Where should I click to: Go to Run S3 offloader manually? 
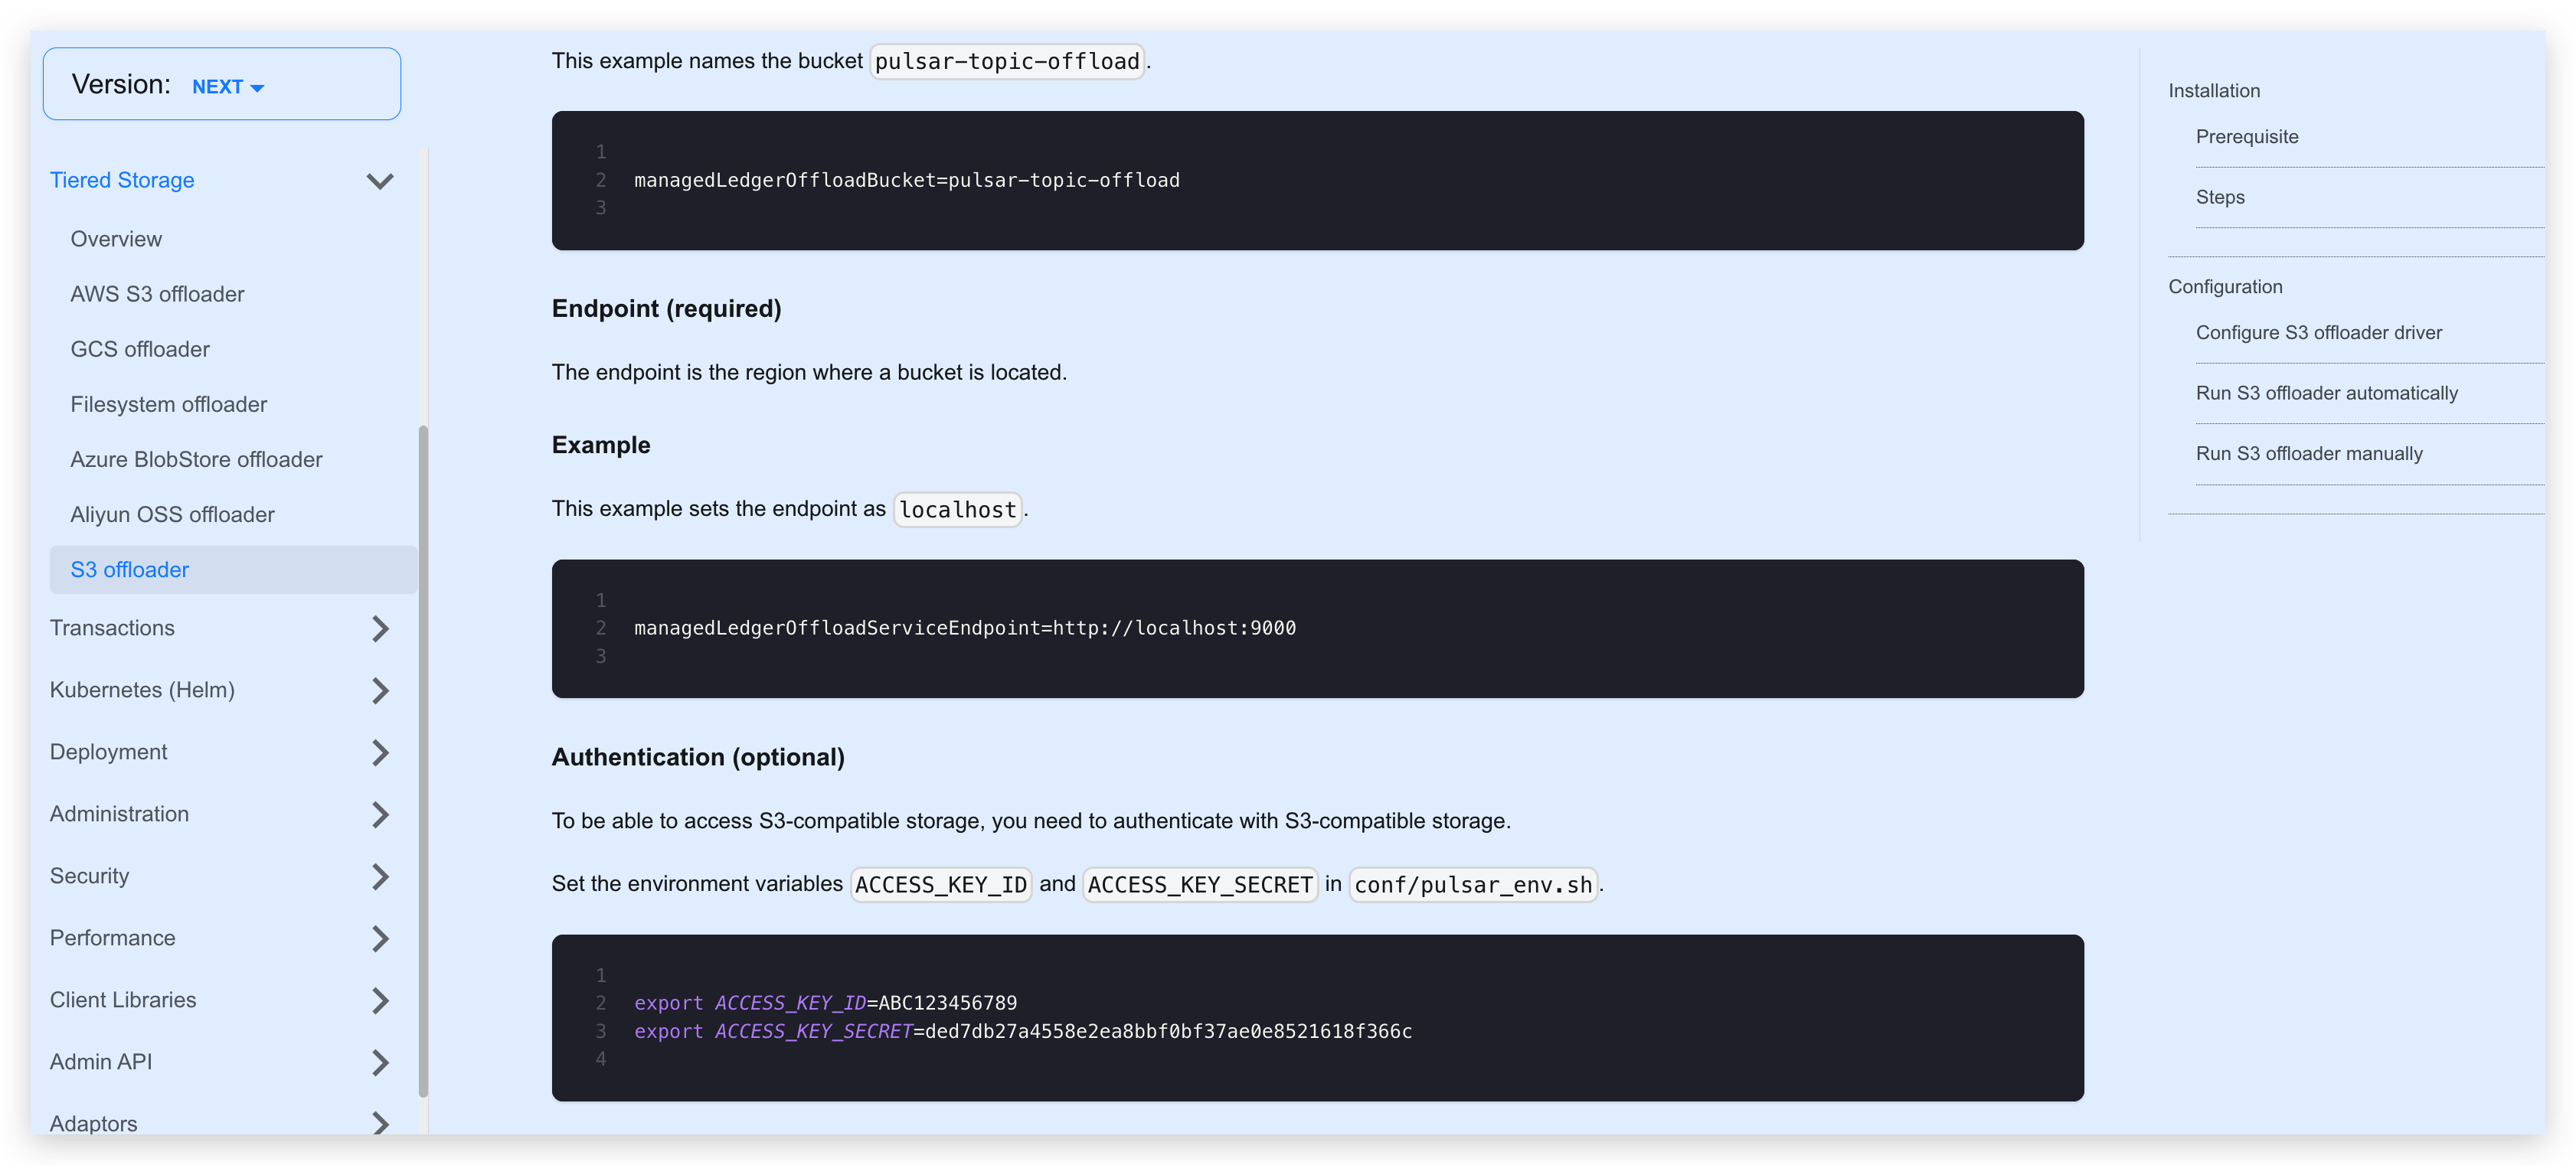2308,454
